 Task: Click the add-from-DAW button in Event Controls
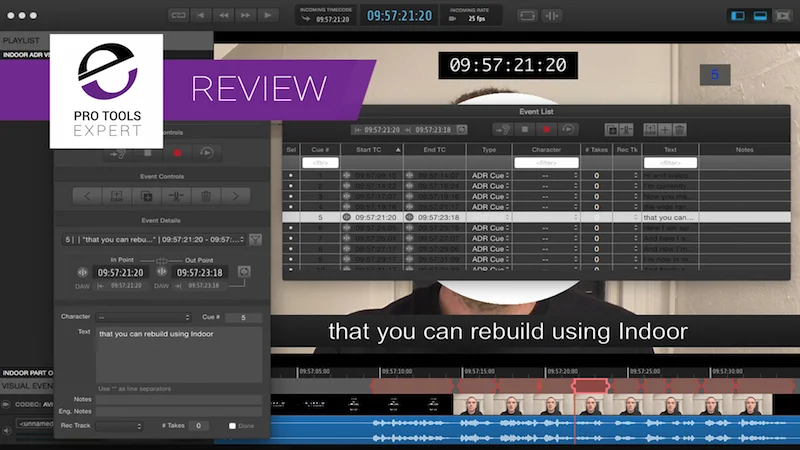(x=116, y=196)
